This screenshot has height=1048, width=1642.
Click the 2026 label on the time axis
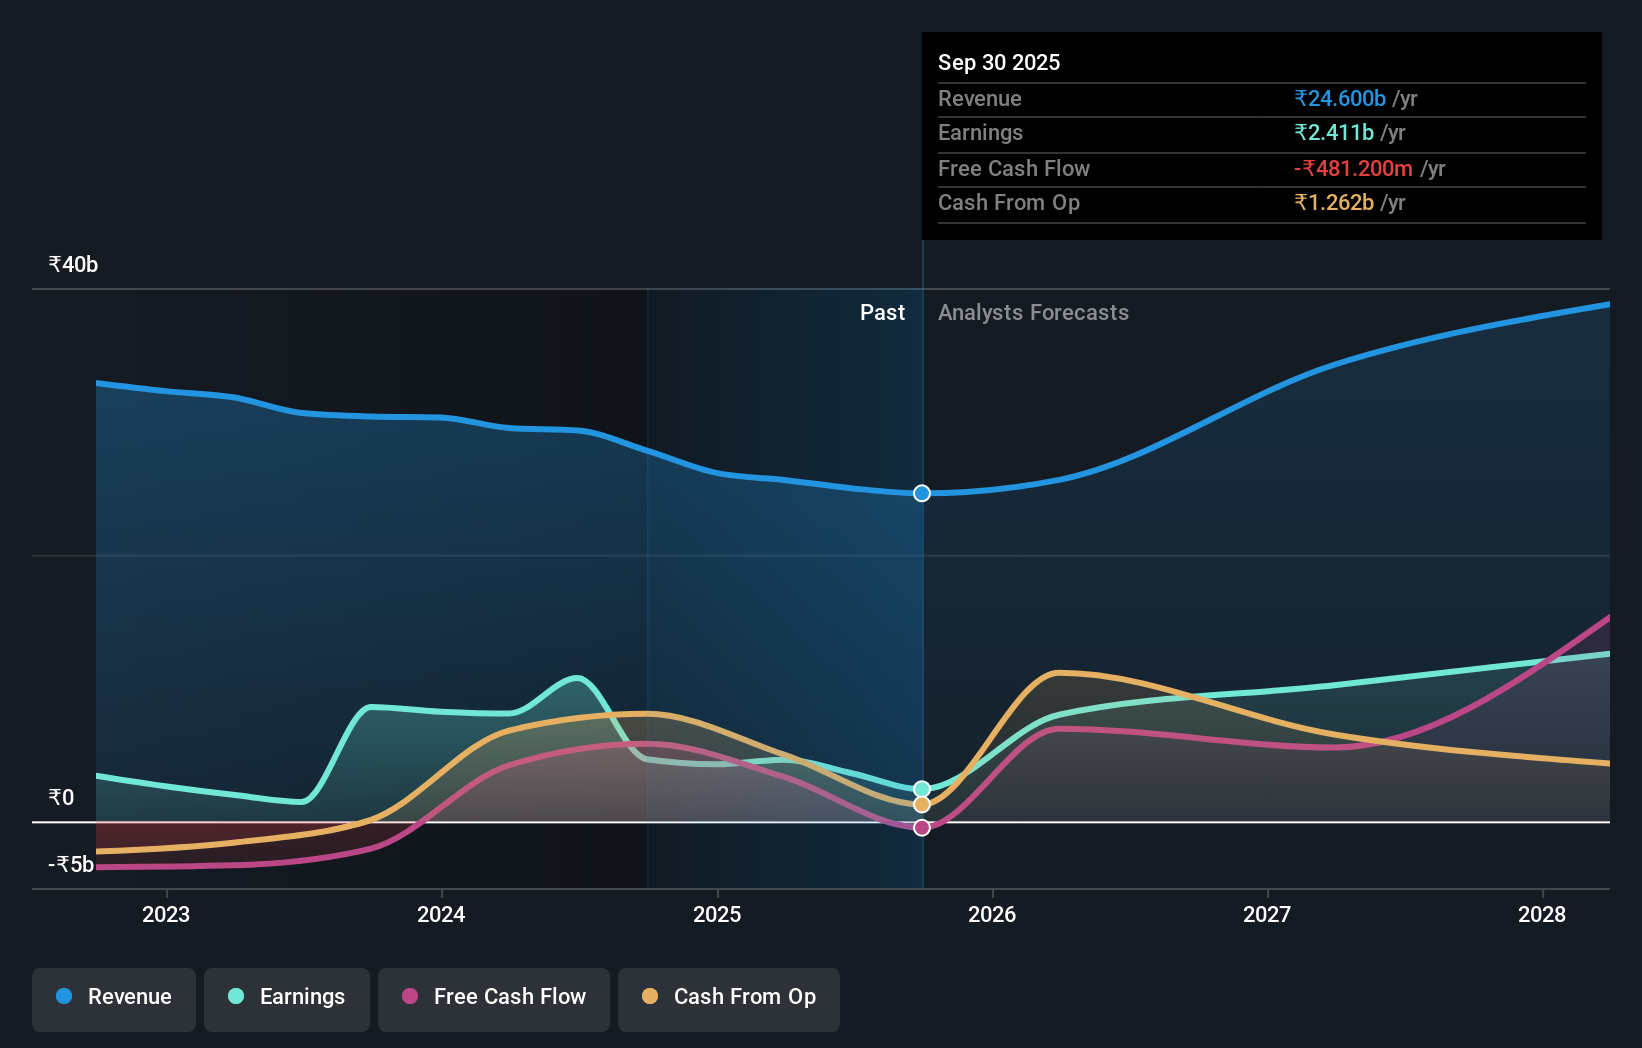tap(991, 914)
